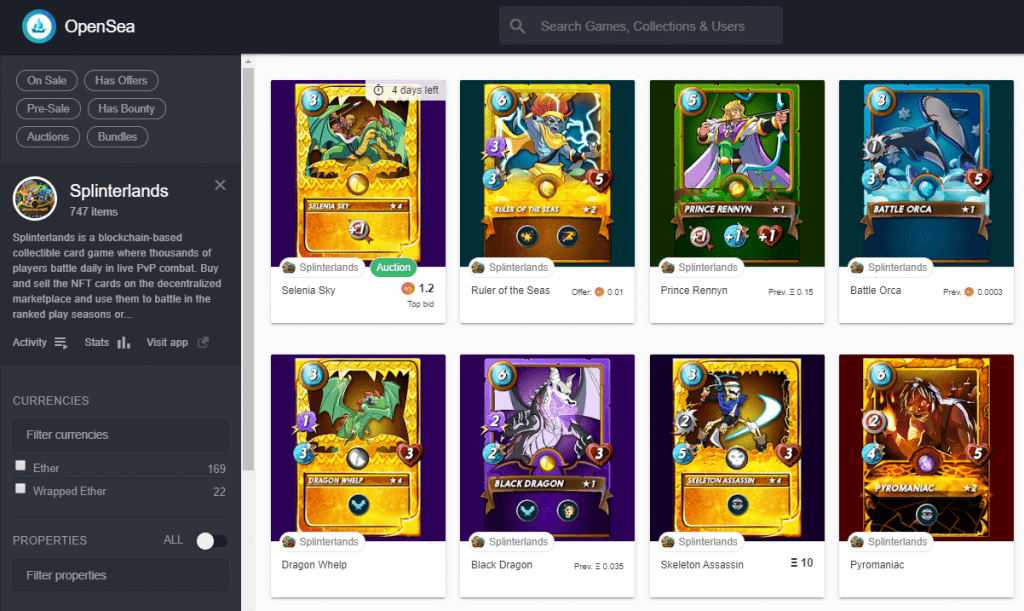
Task: Open the Filter properties field
Action: (120, 575)
